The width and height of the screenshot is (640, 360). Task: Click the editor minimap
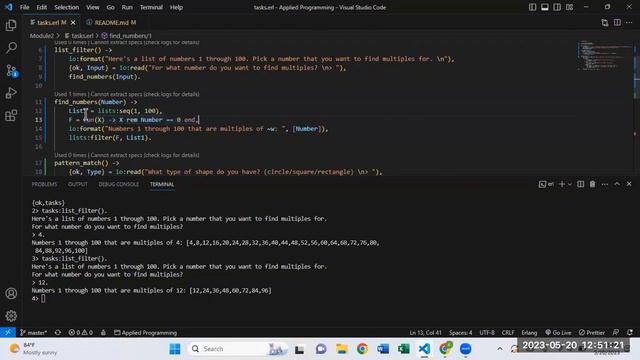604,55
